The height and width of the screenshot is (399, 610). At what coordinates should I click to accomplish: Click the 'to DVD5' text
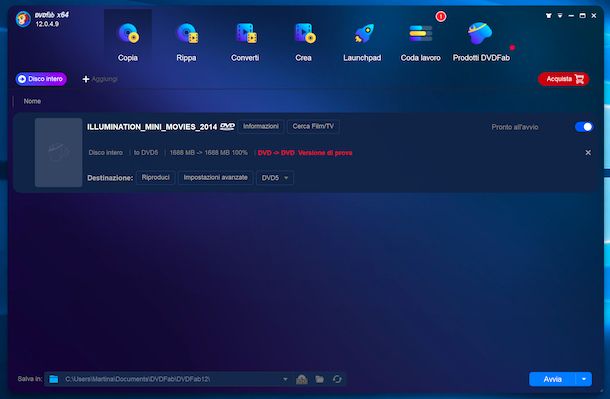(146, 152)
